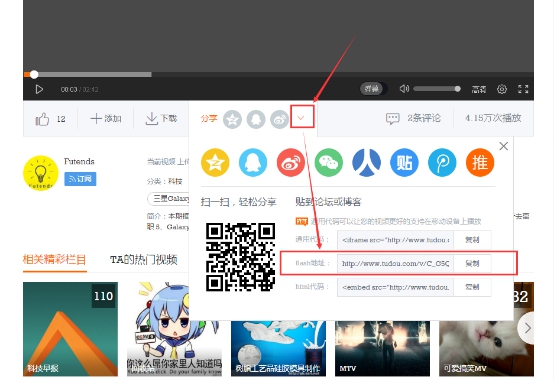The height and width of the screenshot is (380, 554).
Task: Click the orange 推 recommend icon
Action: tap(480, 163)
